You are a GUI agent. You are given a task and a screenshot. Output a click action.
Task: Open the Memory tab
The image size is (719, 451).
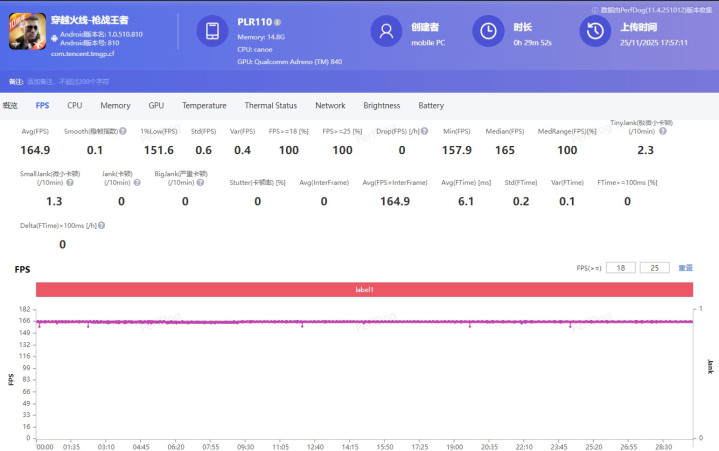(x=115, y=105)
